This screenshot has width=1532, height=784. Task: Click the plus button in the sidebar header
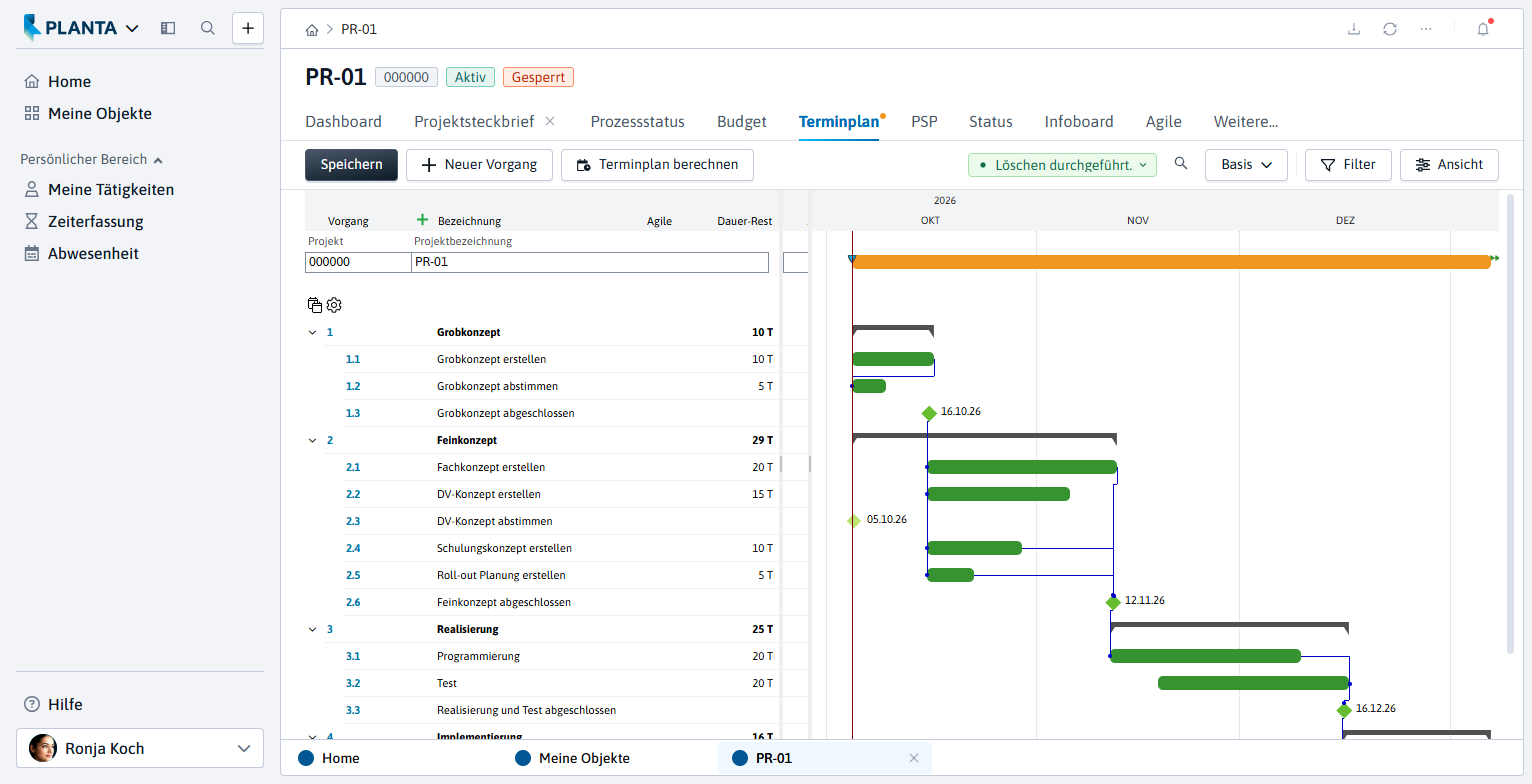[x=248, y=28]
